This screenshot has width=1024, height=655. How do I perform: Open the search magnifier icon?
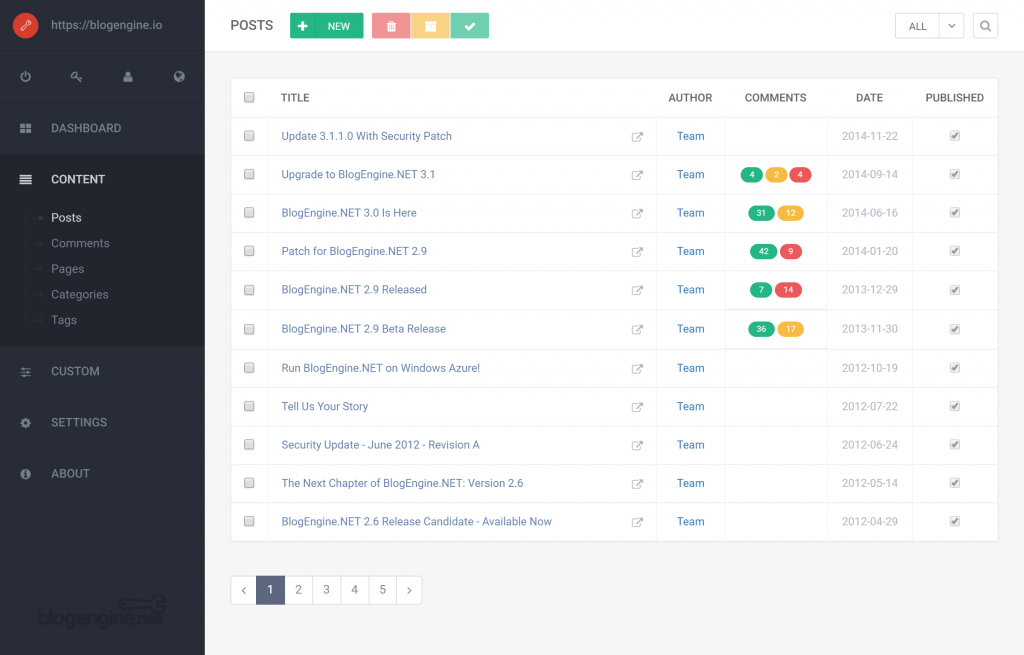click(985, 25)
